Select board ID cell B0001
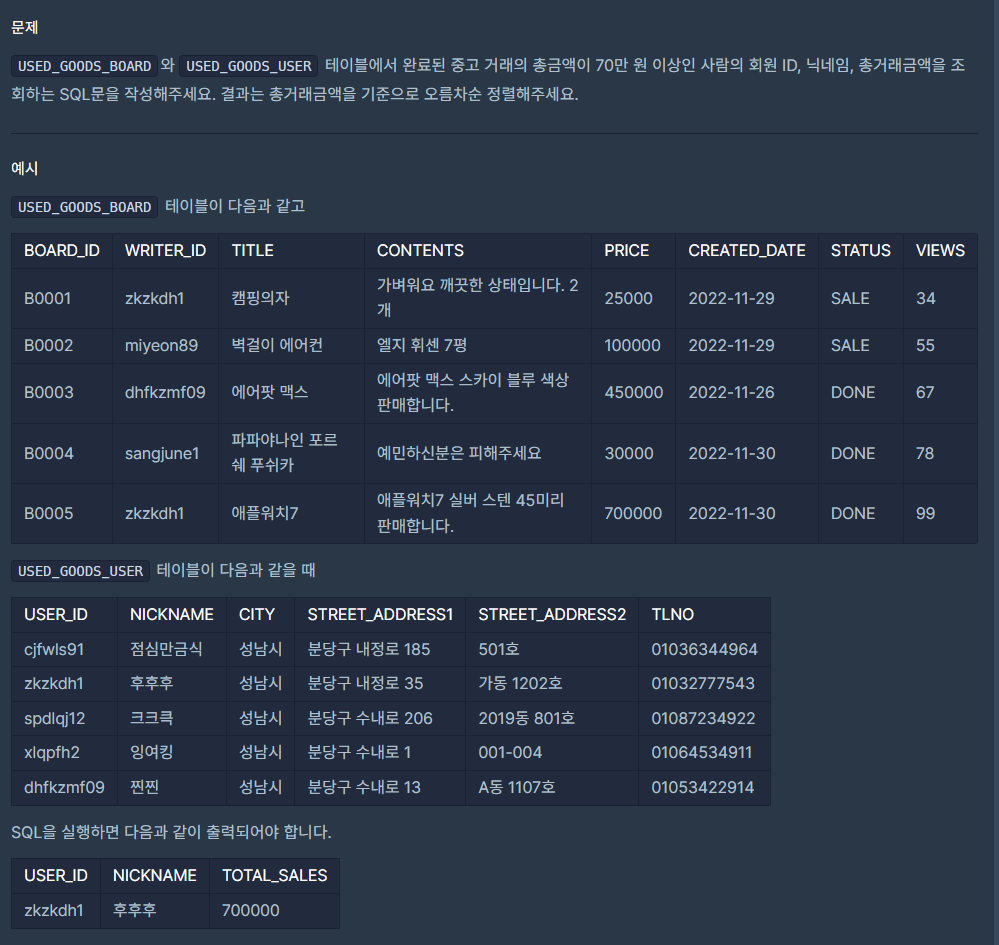 pos(47,298)
